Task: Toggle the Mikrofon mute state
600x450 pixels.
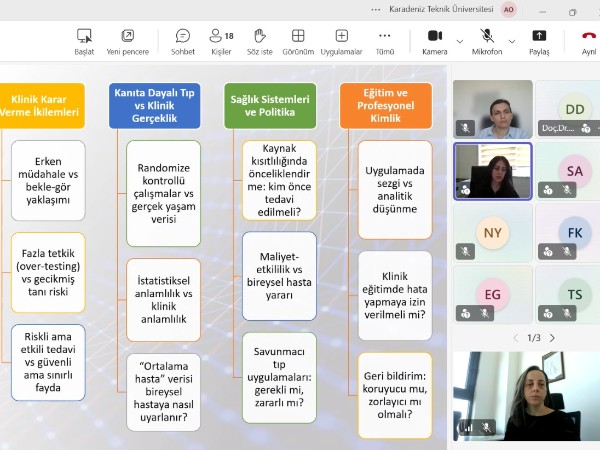Action: (486, 37)
